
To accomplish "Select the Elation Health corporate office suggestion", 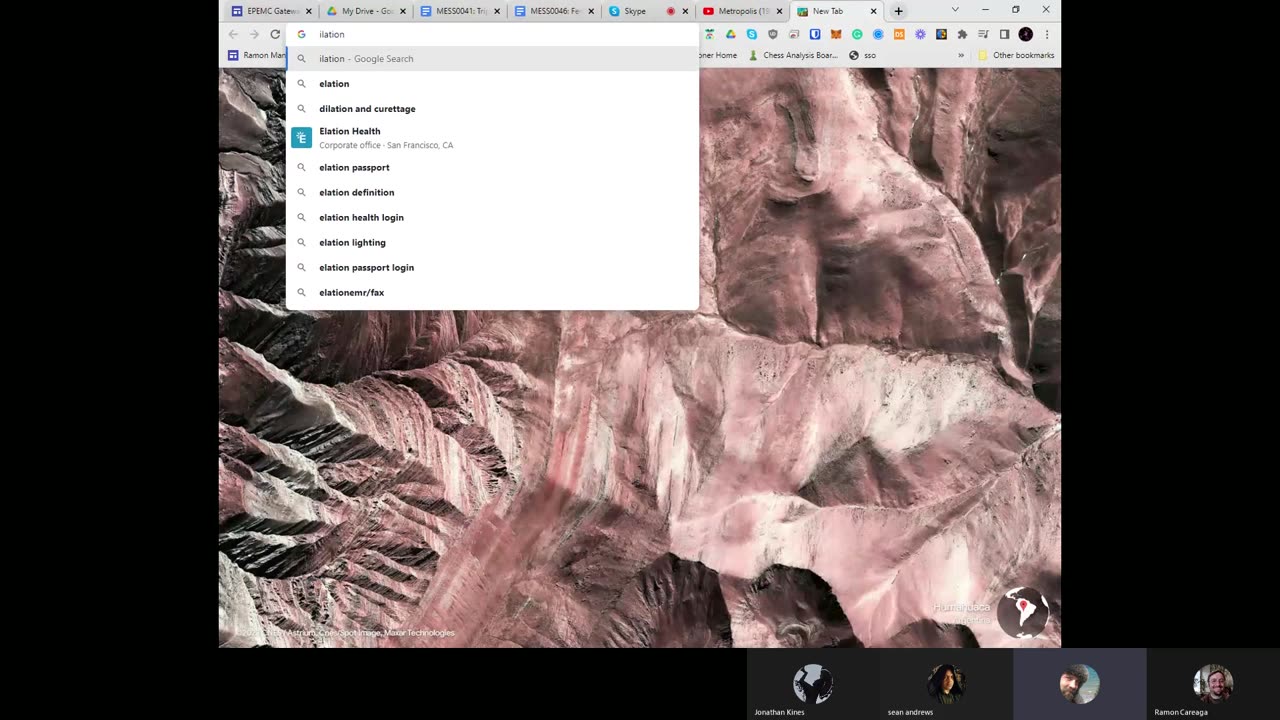I will pyautogui.click(x=492, y=138).
